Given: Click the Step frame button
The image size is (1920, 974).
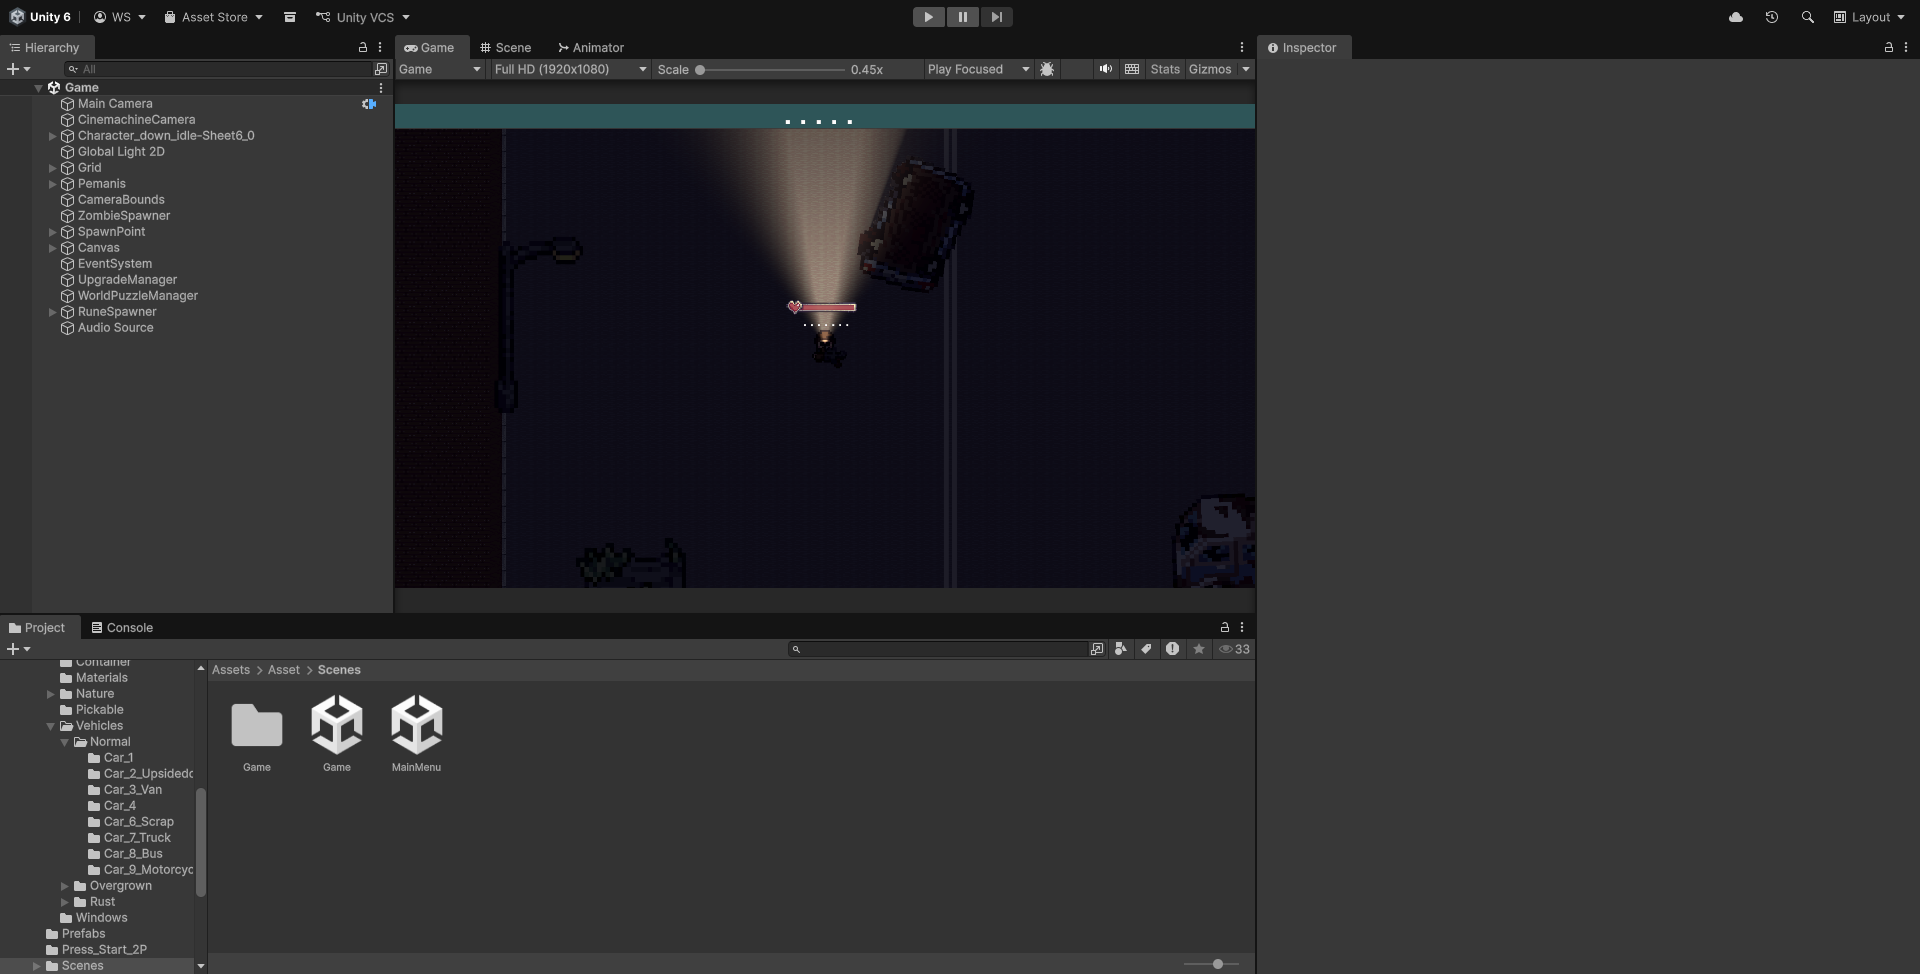Looking at the screenshot, I should pos(996,17).
